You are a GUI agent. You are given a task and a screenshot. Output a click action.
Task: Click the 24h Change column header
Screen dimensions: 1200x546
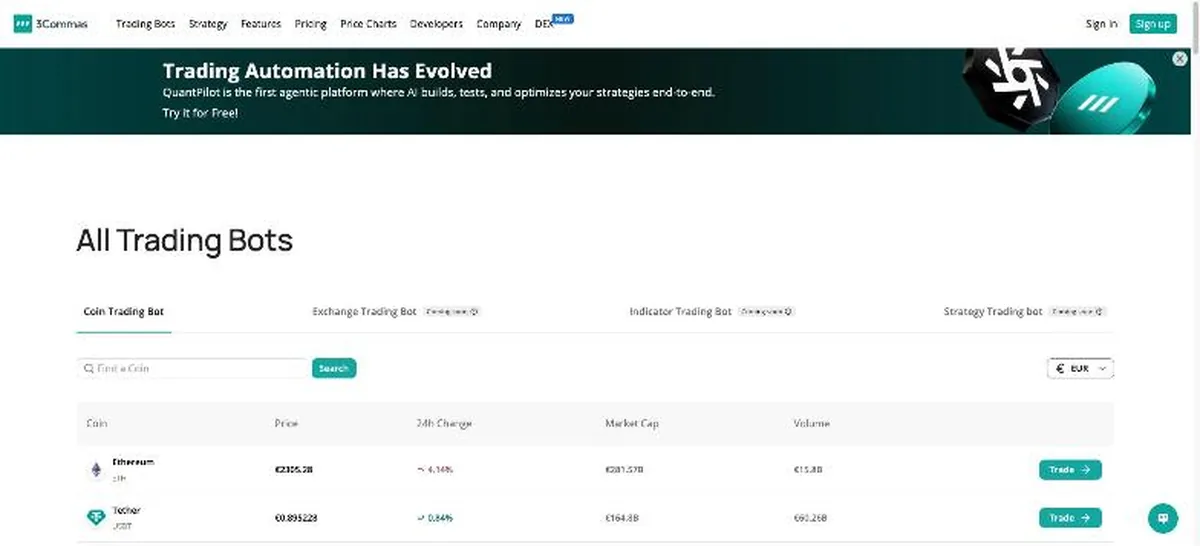(443, 423)
